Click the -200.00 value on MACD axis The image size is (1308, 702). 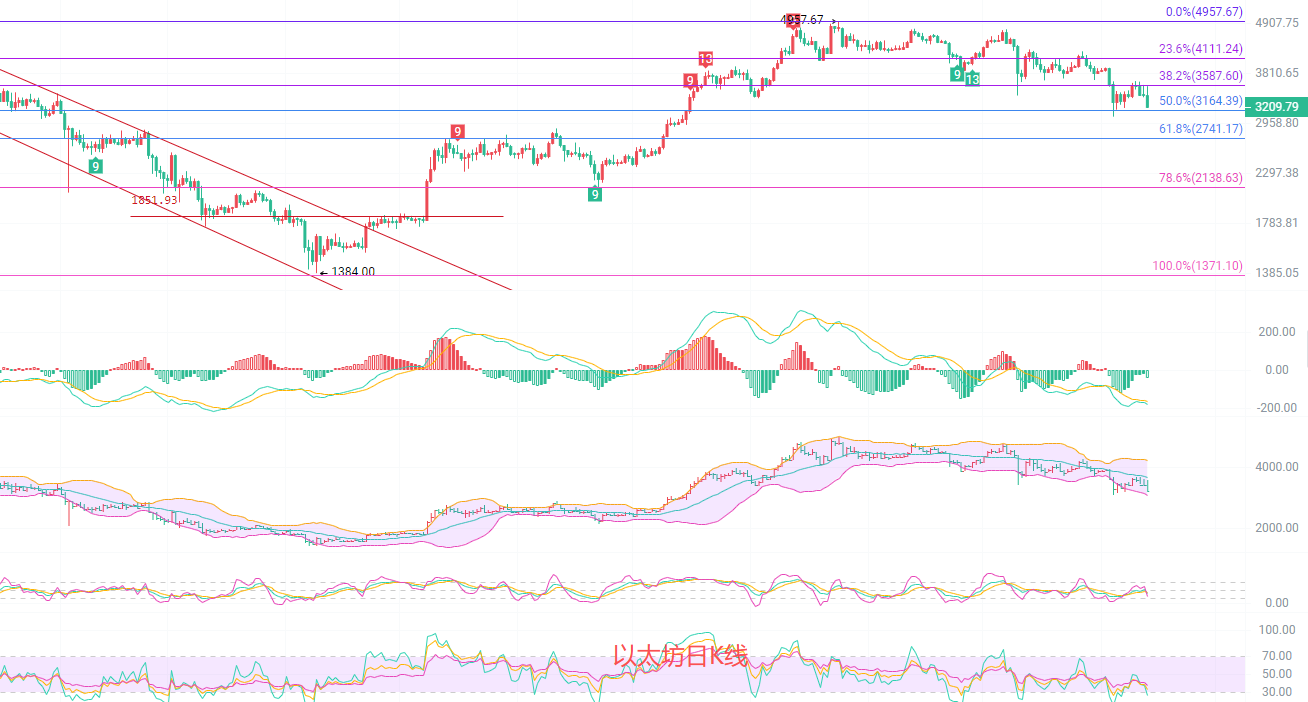[1277, 408]
